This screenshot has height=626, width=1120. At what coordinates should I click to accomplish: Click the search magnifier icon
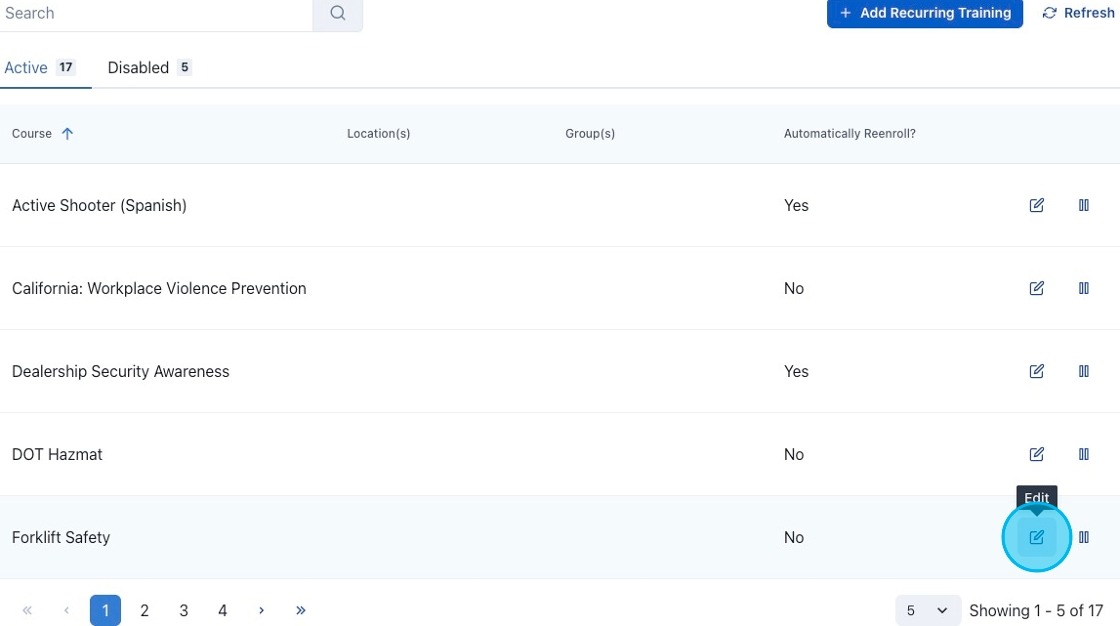(x=337, y=14)
